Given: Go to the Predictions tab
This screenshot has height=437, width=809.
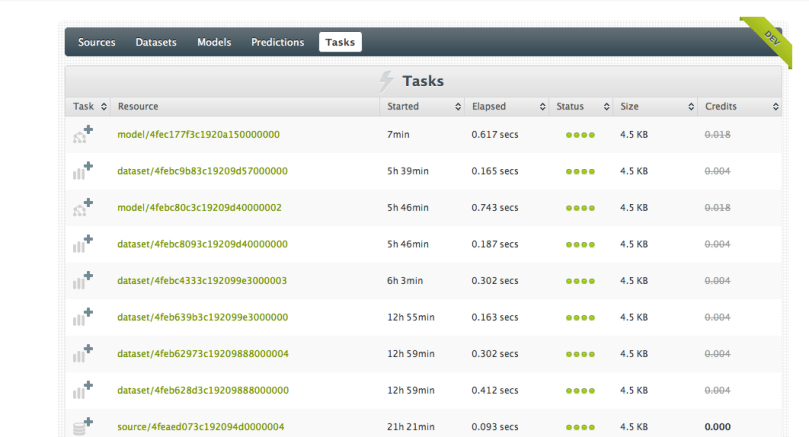Looking at the screenshot, I should pos(277,42).
